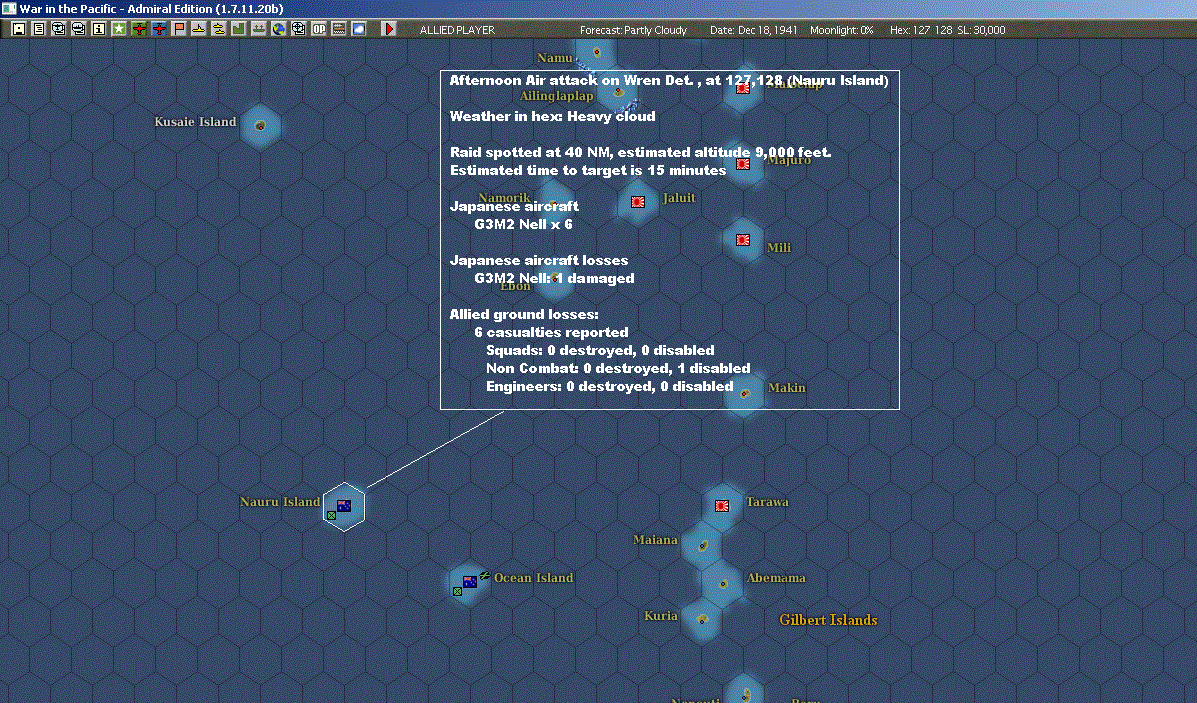Click the red plane on green icon
This screenshot has width=1197, height=703.
click(139, 29)
